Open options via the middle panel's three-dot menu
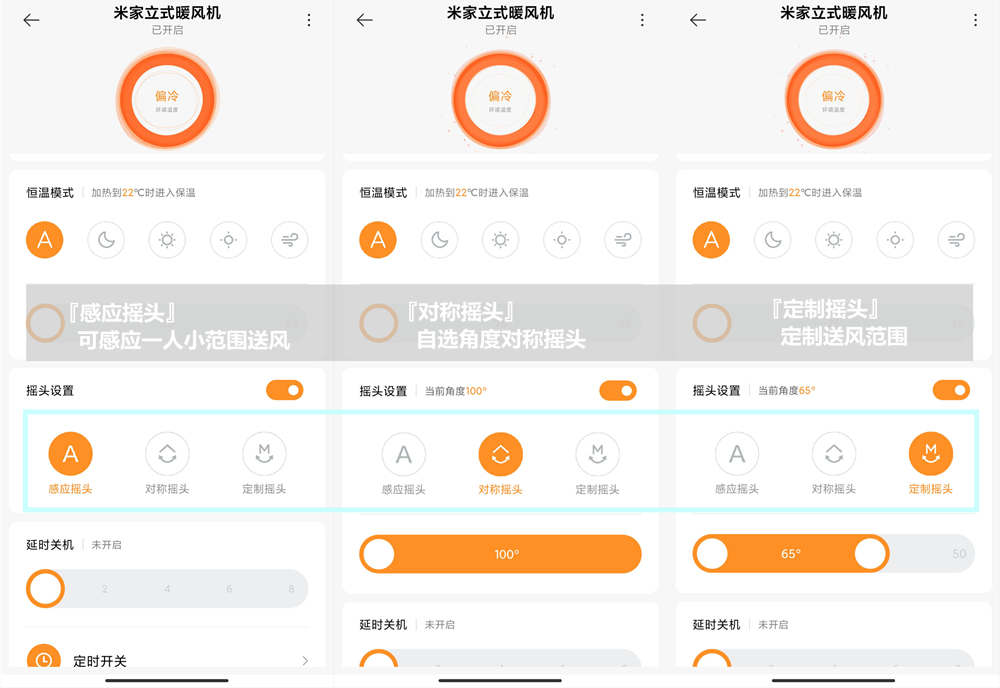The height and width of the screenshot is (688, 1000). pyautogui.click(x=642, y=19)
